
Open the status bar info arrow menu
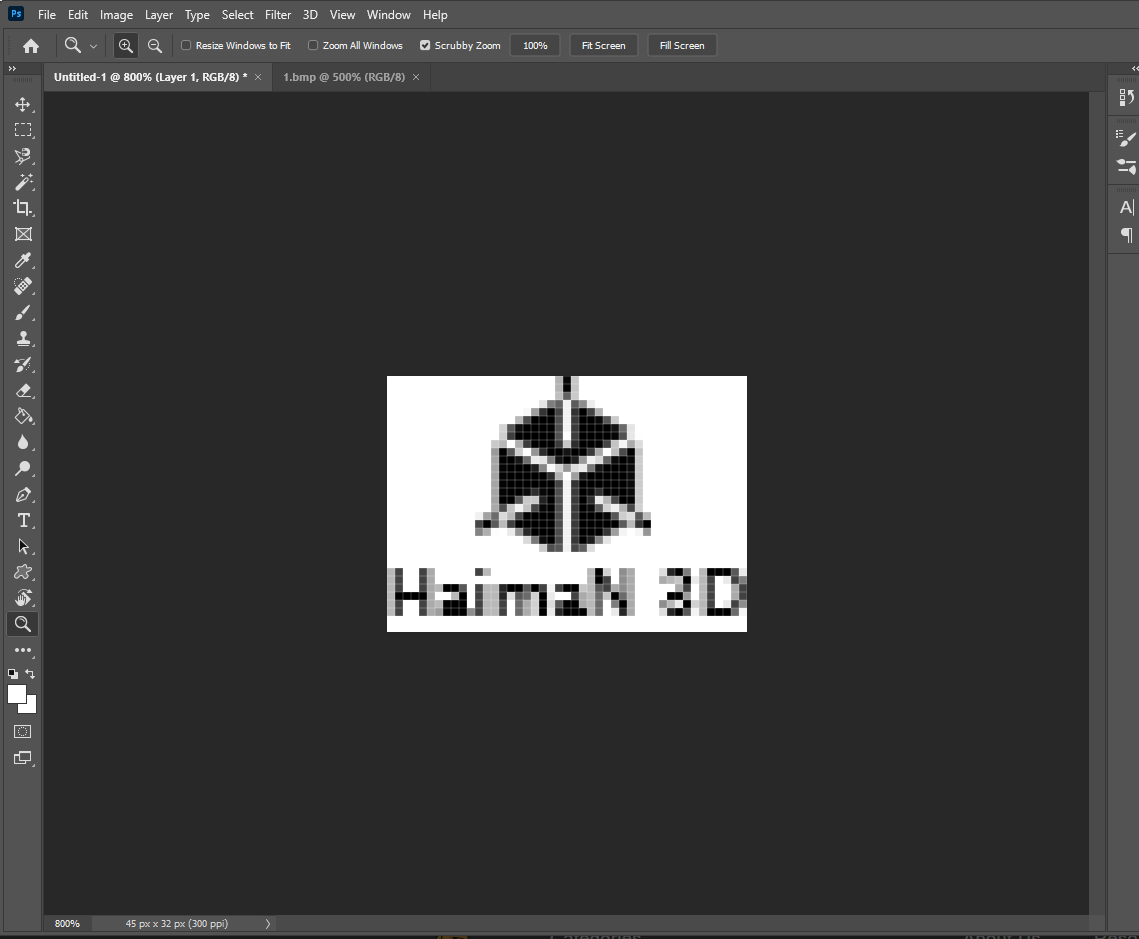point(268,924)
